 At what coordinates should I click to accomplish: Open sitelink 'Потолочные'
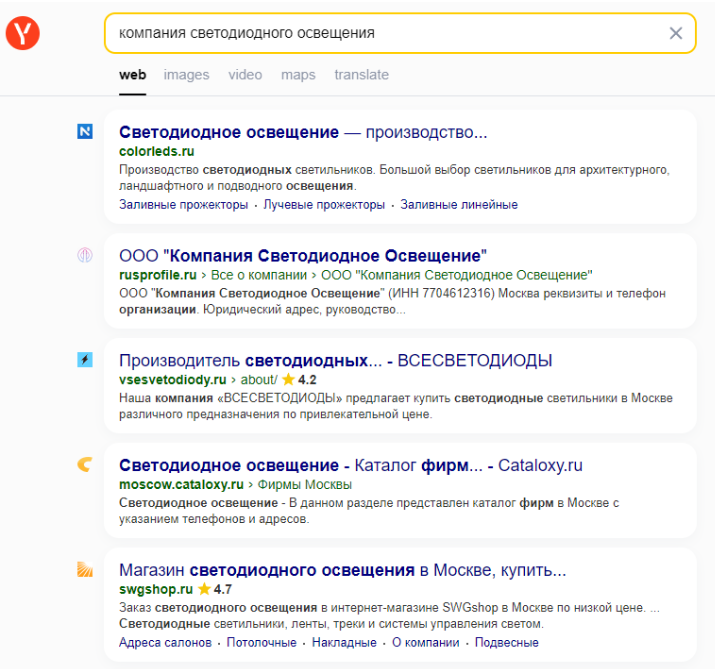(262, 643)
